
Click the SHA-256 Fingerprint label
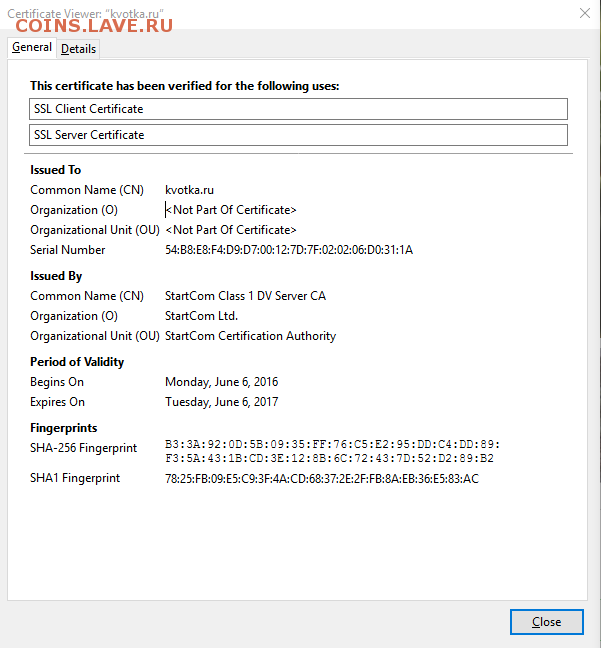click(83, 448)
